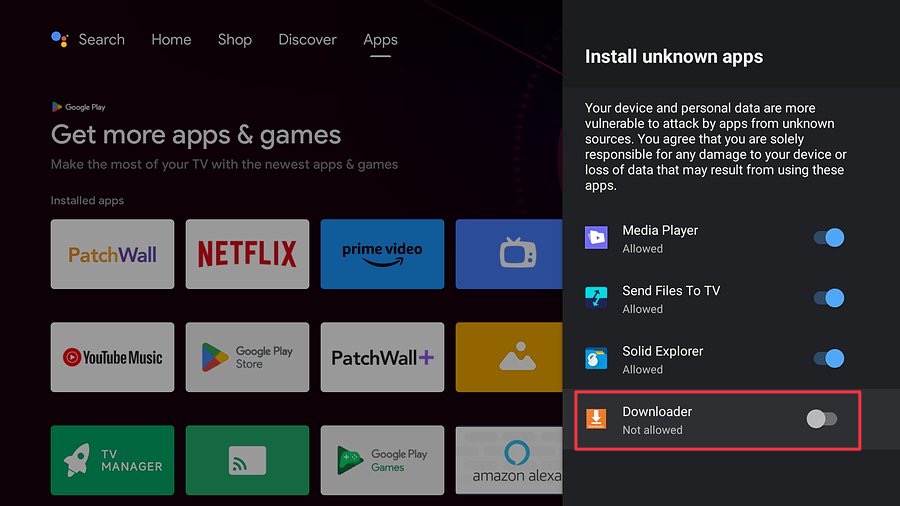Click the Media Player app icon
The image size is (900, 506).
pos(596,238)
